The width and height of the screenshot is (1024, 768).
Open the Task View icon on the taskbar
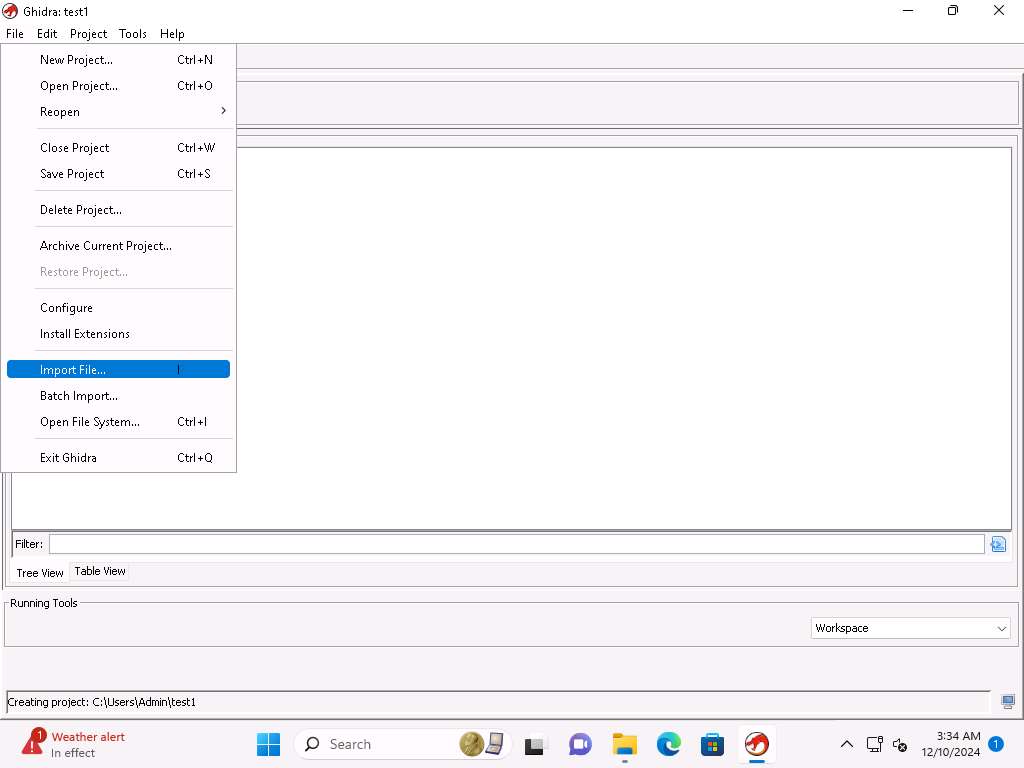(x=535, y=744)
